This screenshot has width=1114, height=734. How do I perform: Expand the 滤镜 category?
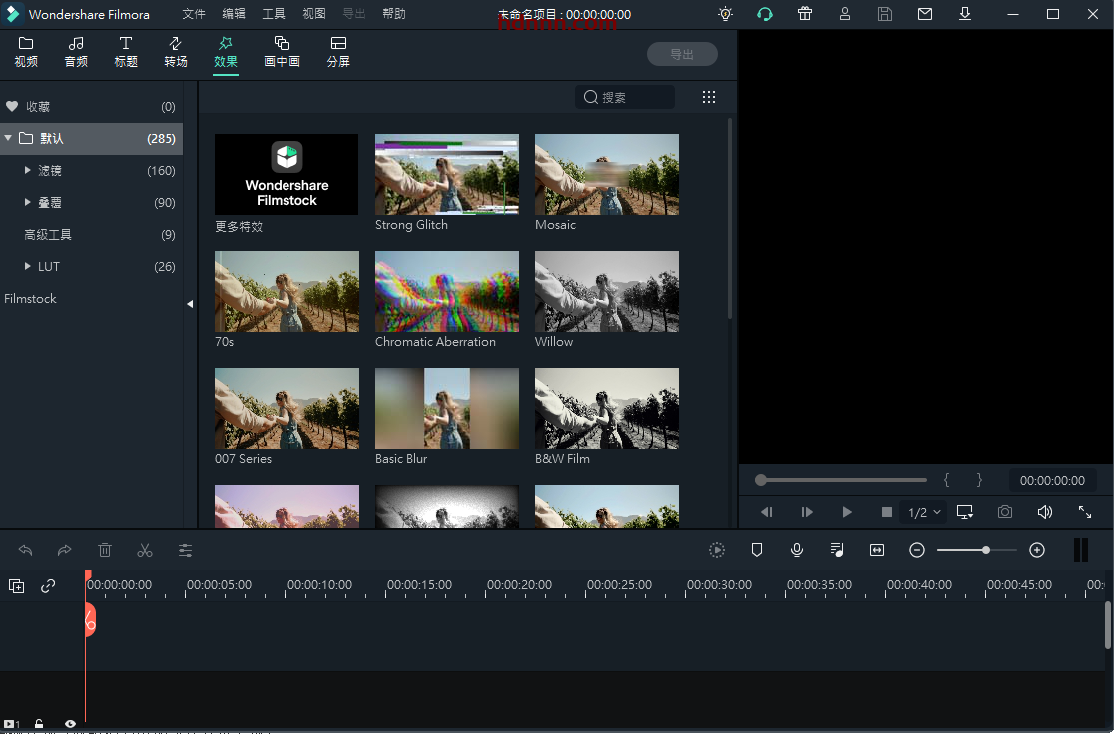coord(27,170)
